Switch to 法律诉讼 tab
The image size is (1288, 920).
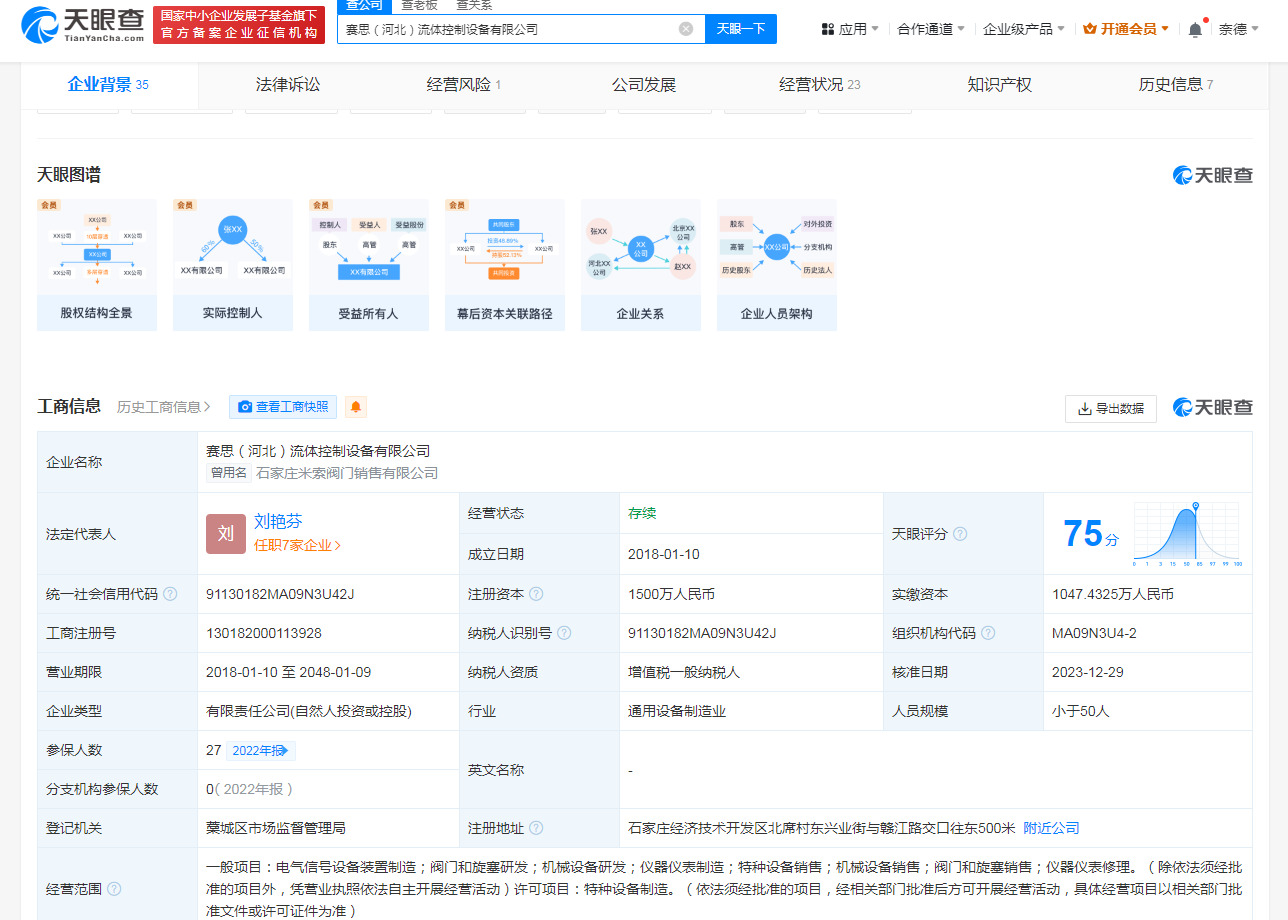click(x=288, y=85)
